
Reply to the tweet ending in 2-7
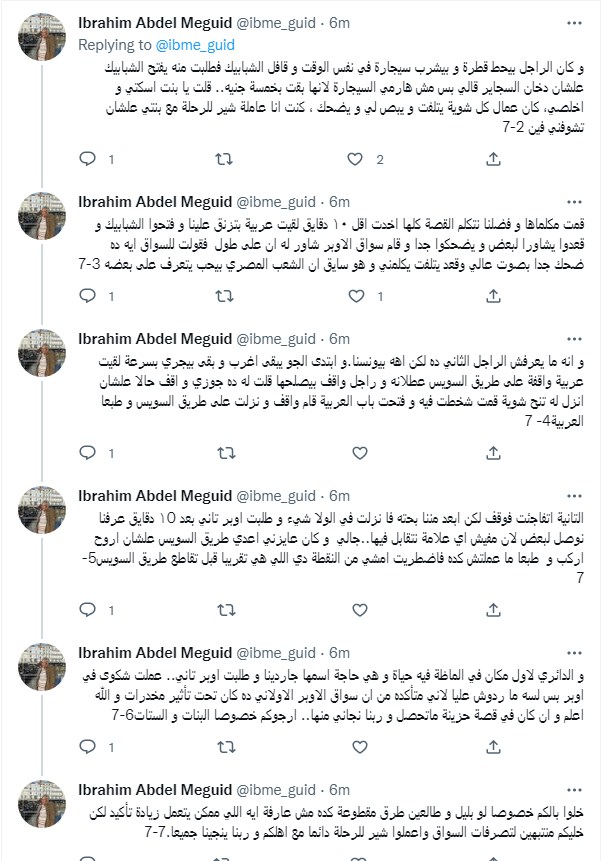coord(88,159)
